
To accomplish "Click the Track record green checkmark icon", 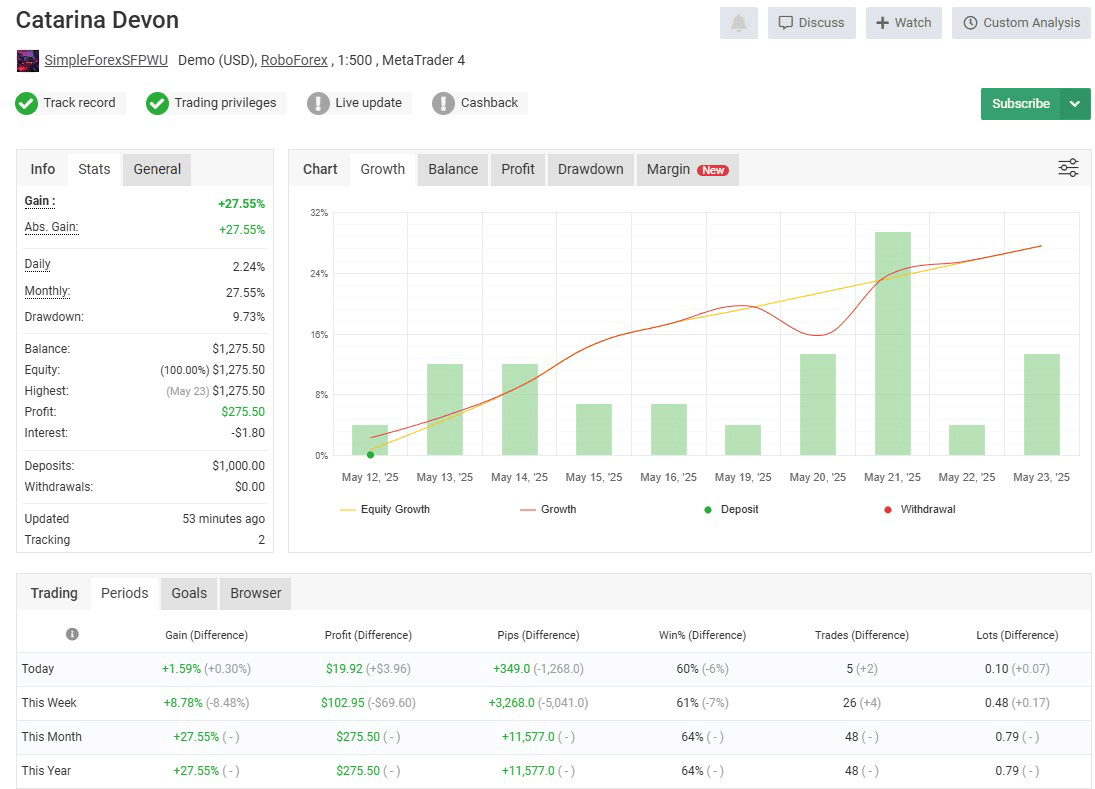I will pyautogui.click(x=27, y=103).
